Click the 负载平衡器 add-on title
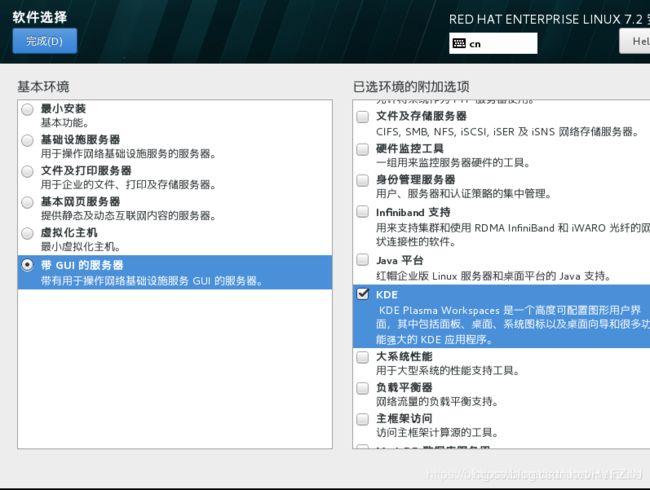Screen dimensions: 650x490 [x=404, y=388]
